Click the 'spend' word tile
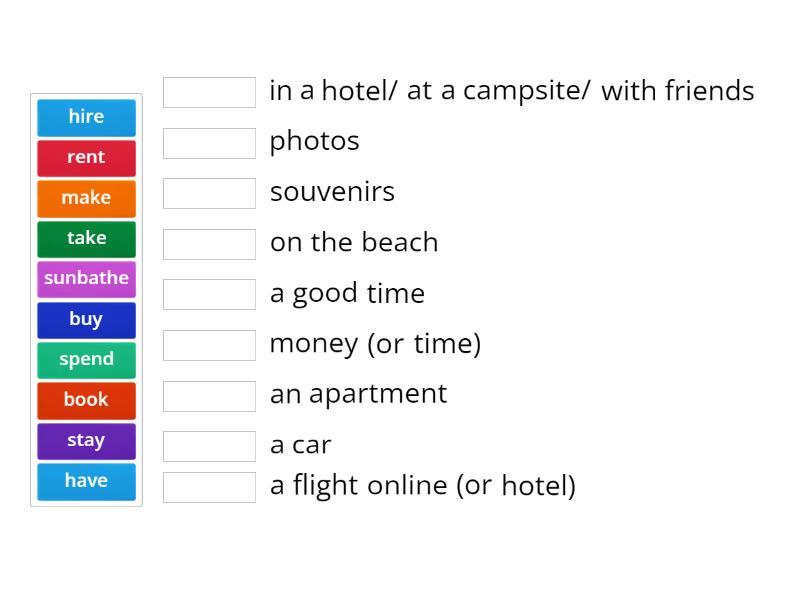Viewport: 800px width, 600px height. pyautogui.click(x=86, y=360)
